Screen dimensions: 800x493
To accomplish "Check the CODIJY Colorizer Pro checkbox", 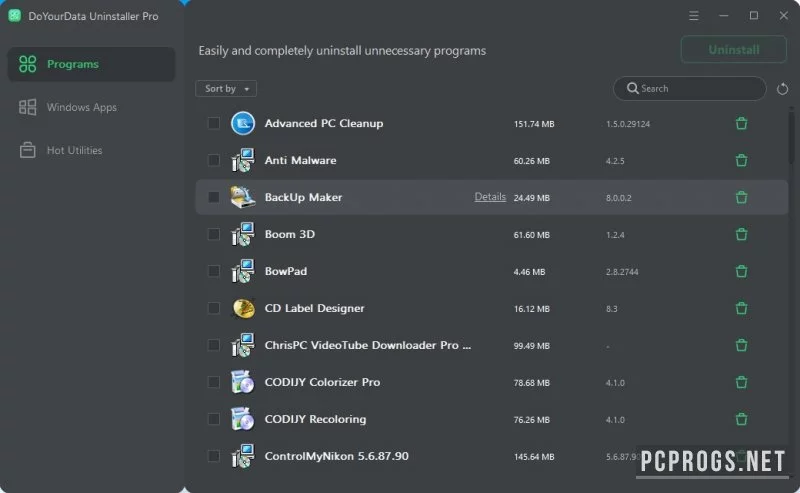I will pyautogui.click(x=214, y=382).
